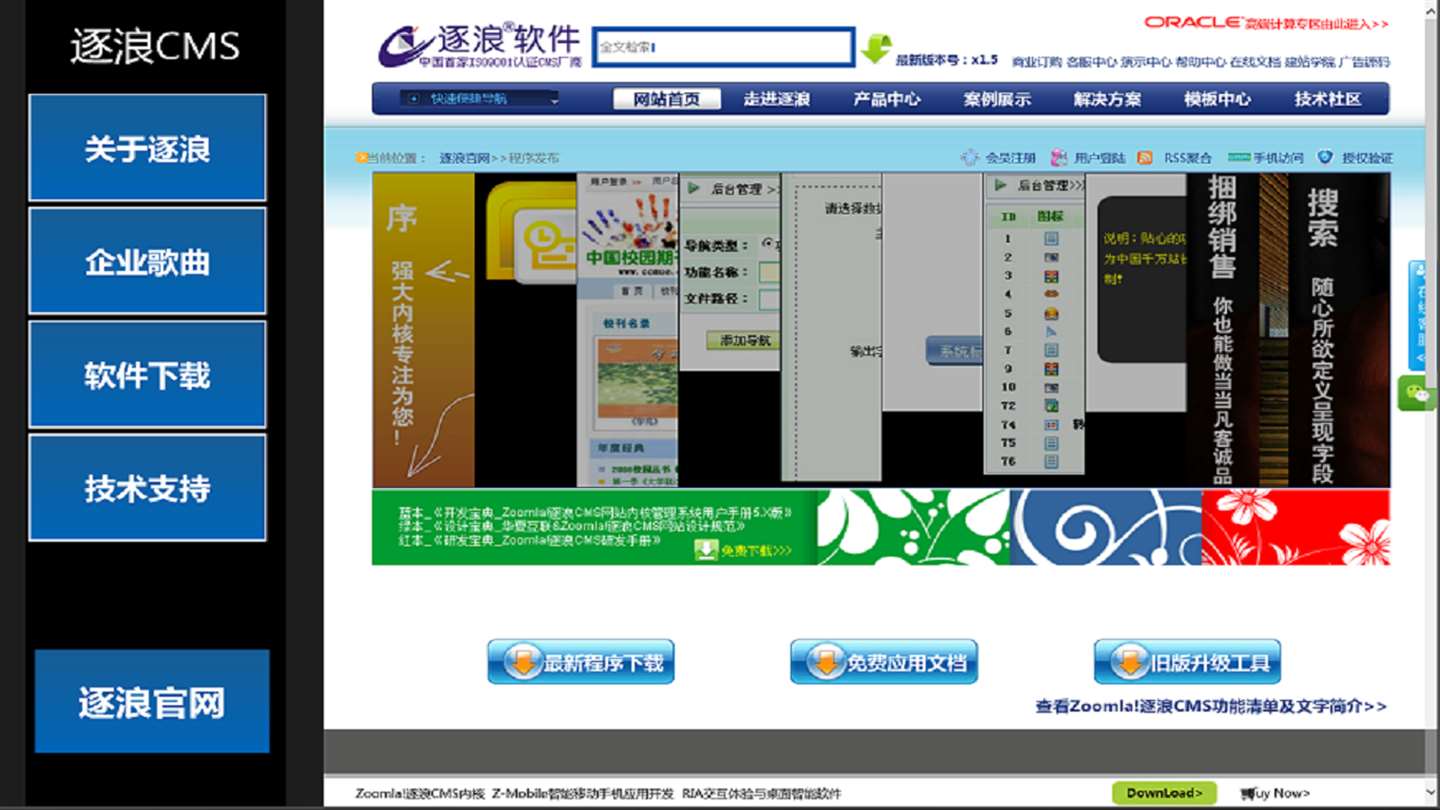Open 企业歌曲 in the sidebar
This screenshot has height=810, width=1440.
[147, 261]
